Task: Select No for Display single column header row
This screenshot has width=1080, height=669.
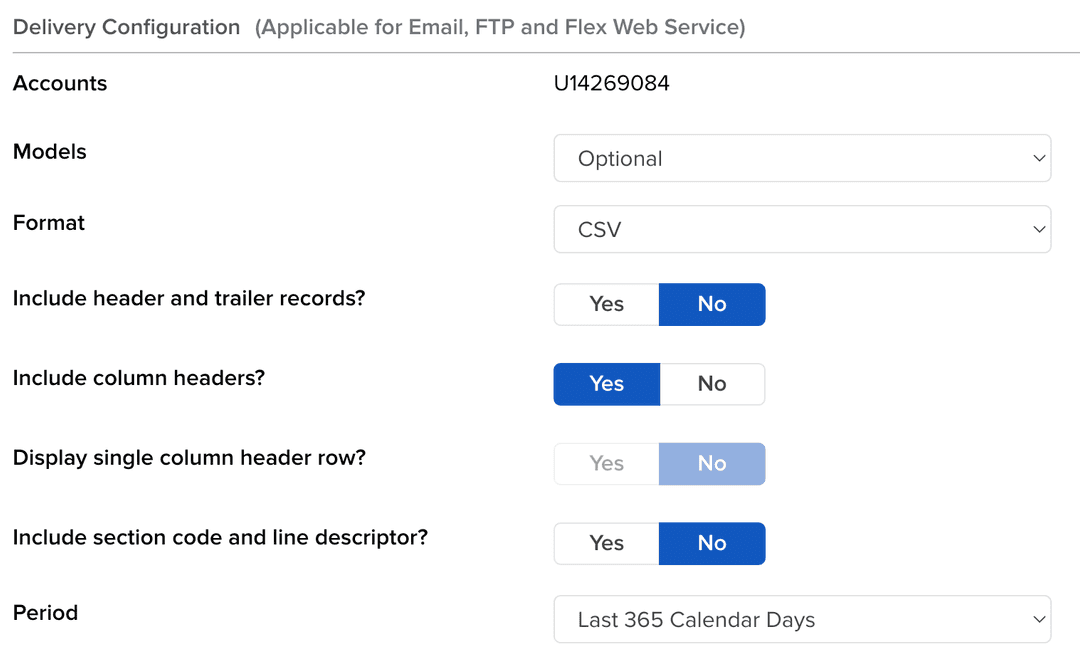Action: pos(712,464)
